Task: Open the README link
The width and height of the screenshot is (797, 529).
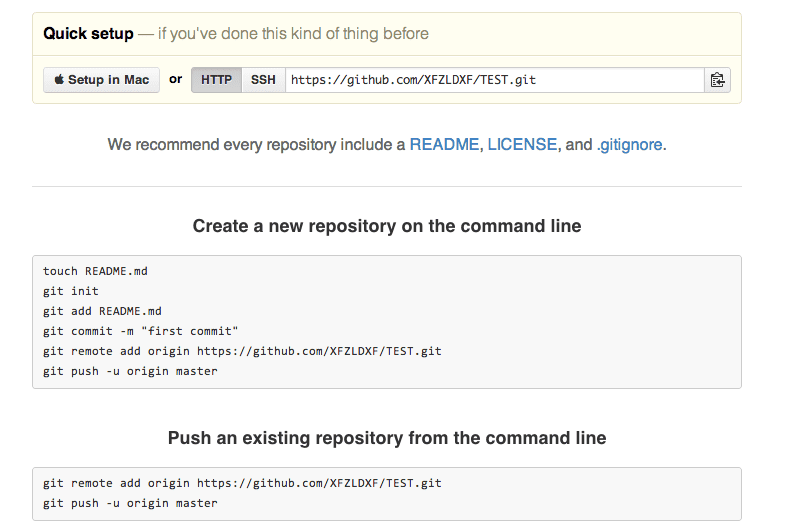Action: pos(444,144)
